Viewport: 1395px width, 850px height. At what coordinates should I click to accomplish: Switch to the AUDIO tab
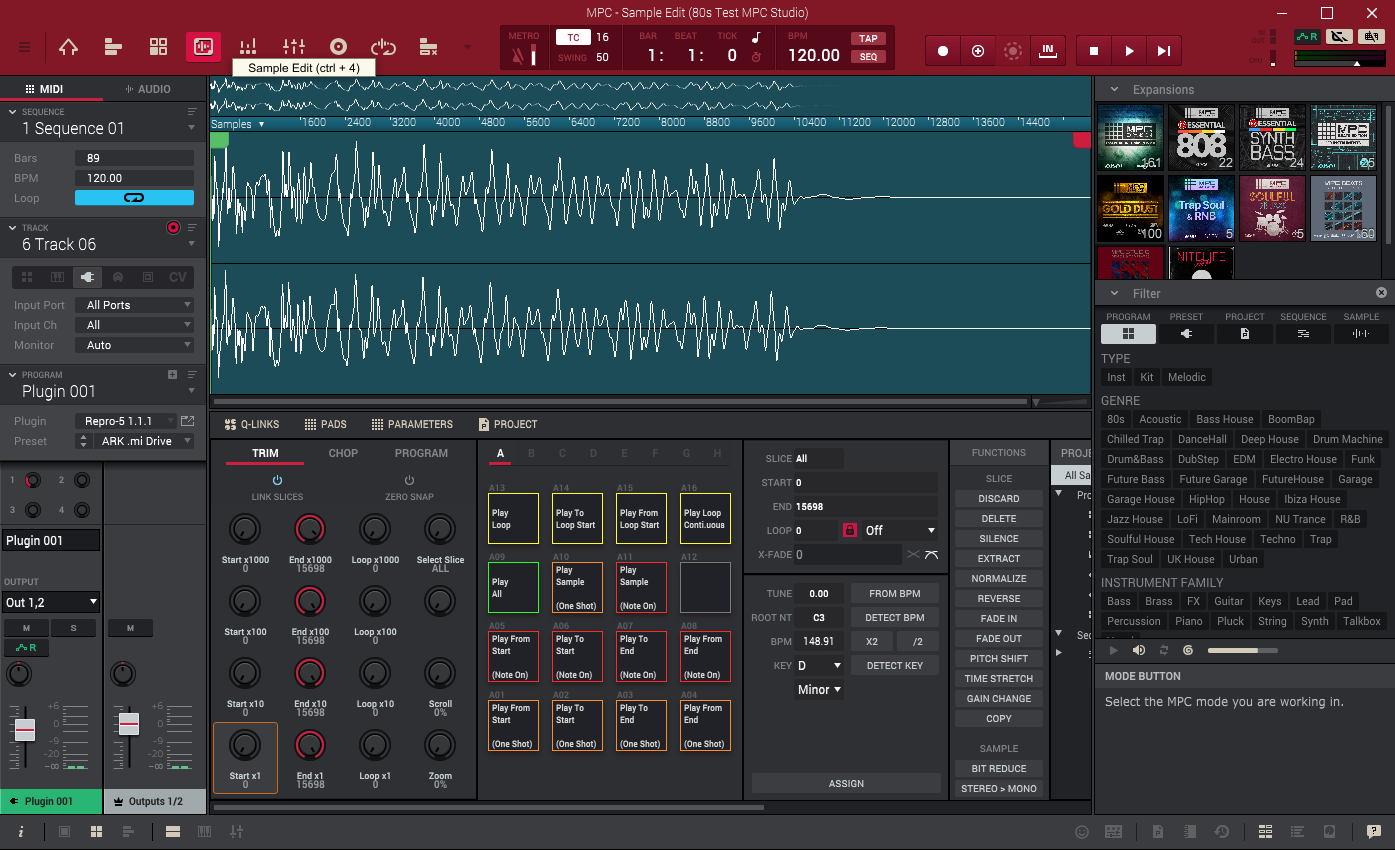(x=148, y=89)
